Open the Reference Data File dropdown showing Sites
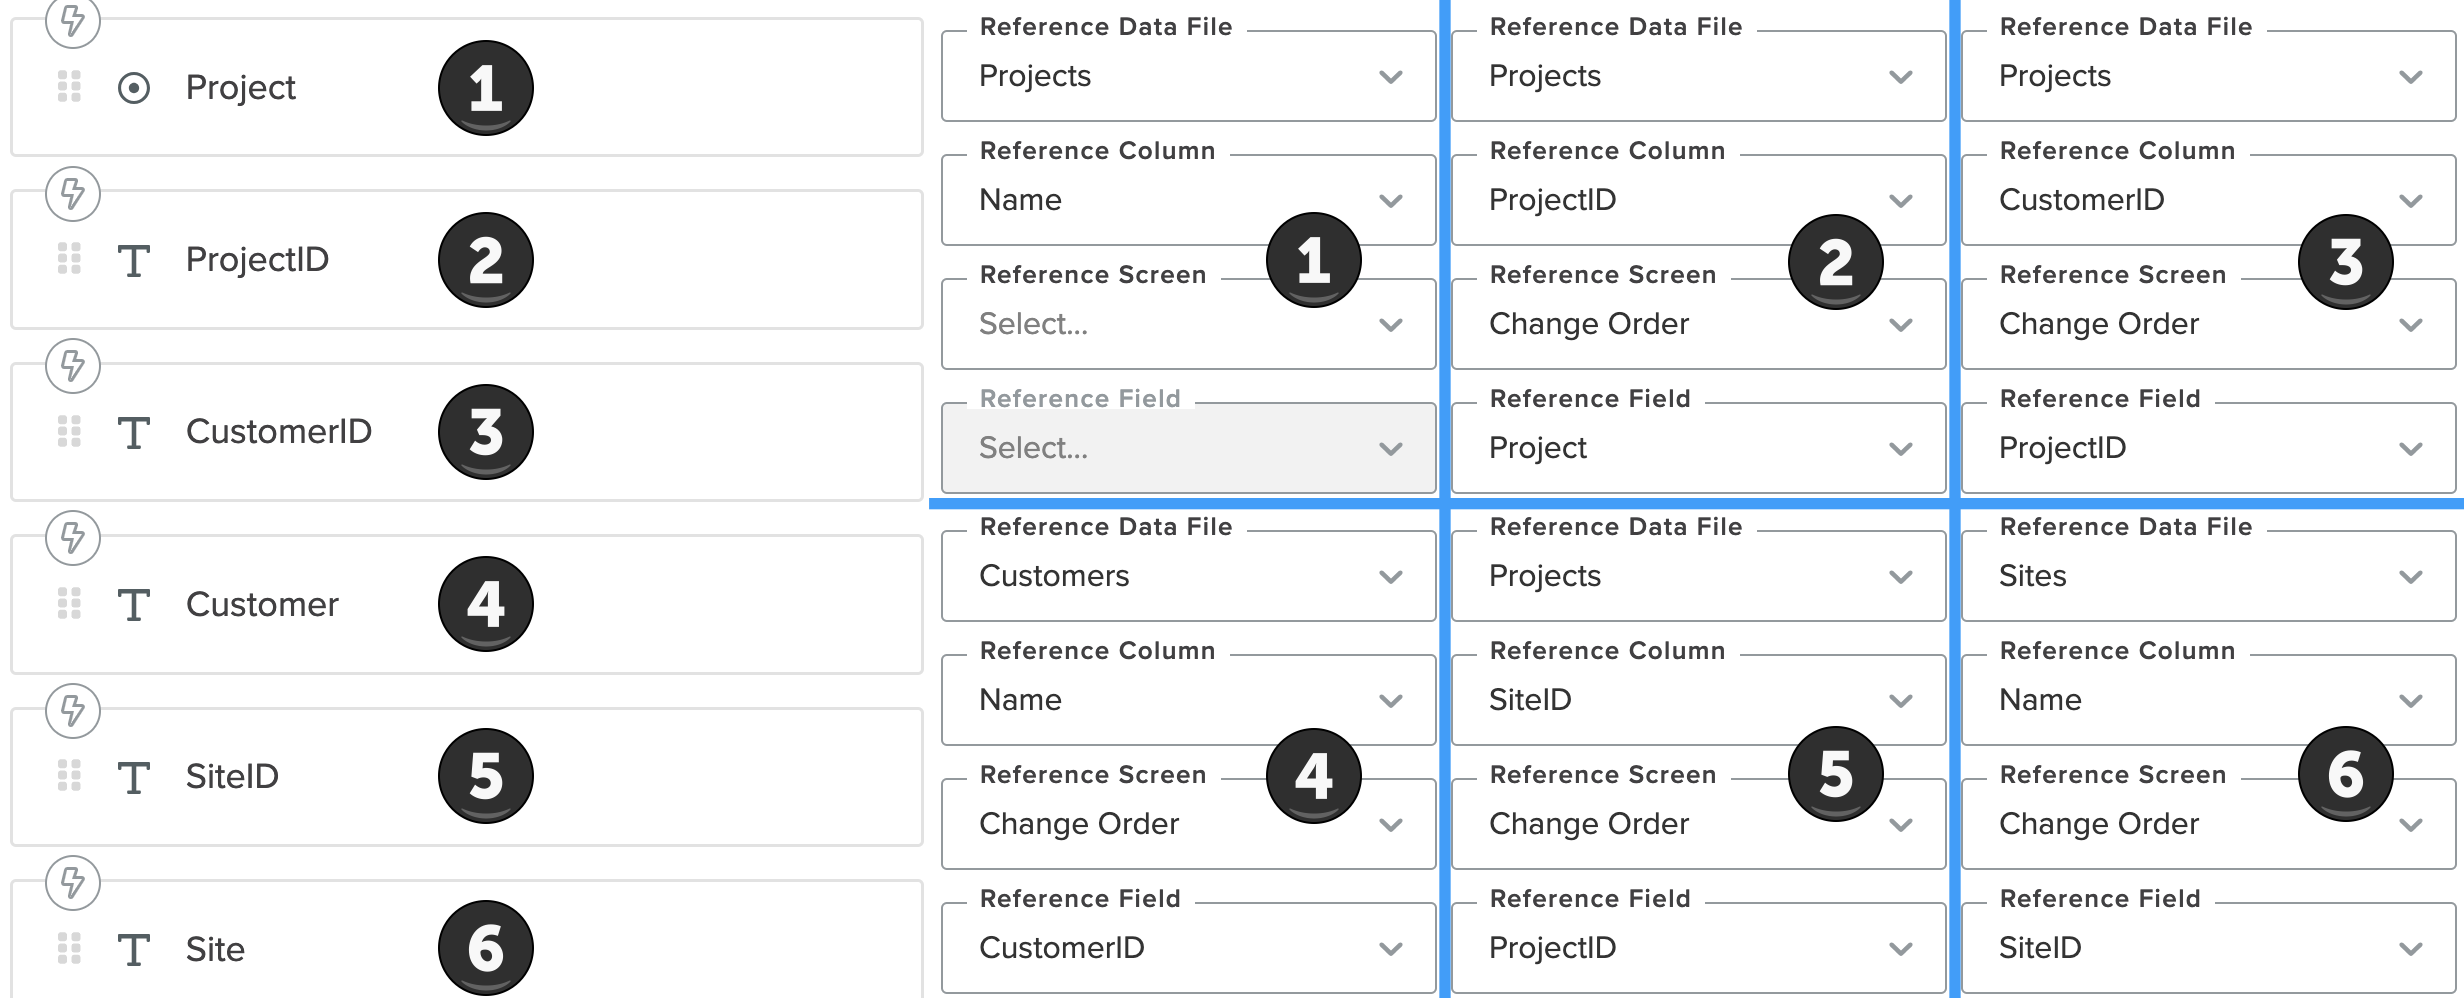This screenshot has height=998, width=2464. tap(2208, 577)
